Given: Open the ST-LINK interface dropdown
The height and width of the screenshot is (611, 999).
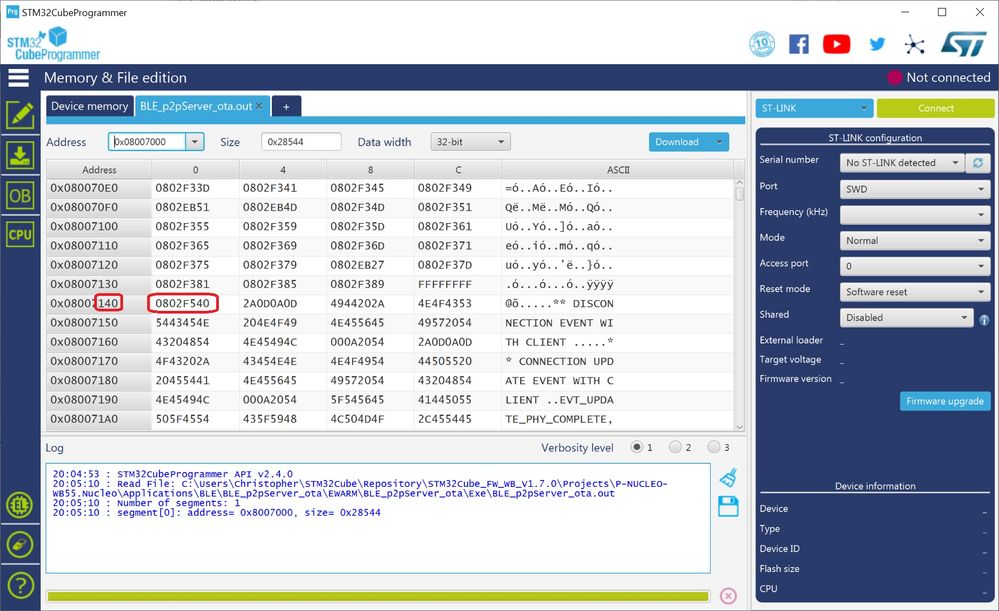Looking at the screenshot, I should (x=814, y=108).
